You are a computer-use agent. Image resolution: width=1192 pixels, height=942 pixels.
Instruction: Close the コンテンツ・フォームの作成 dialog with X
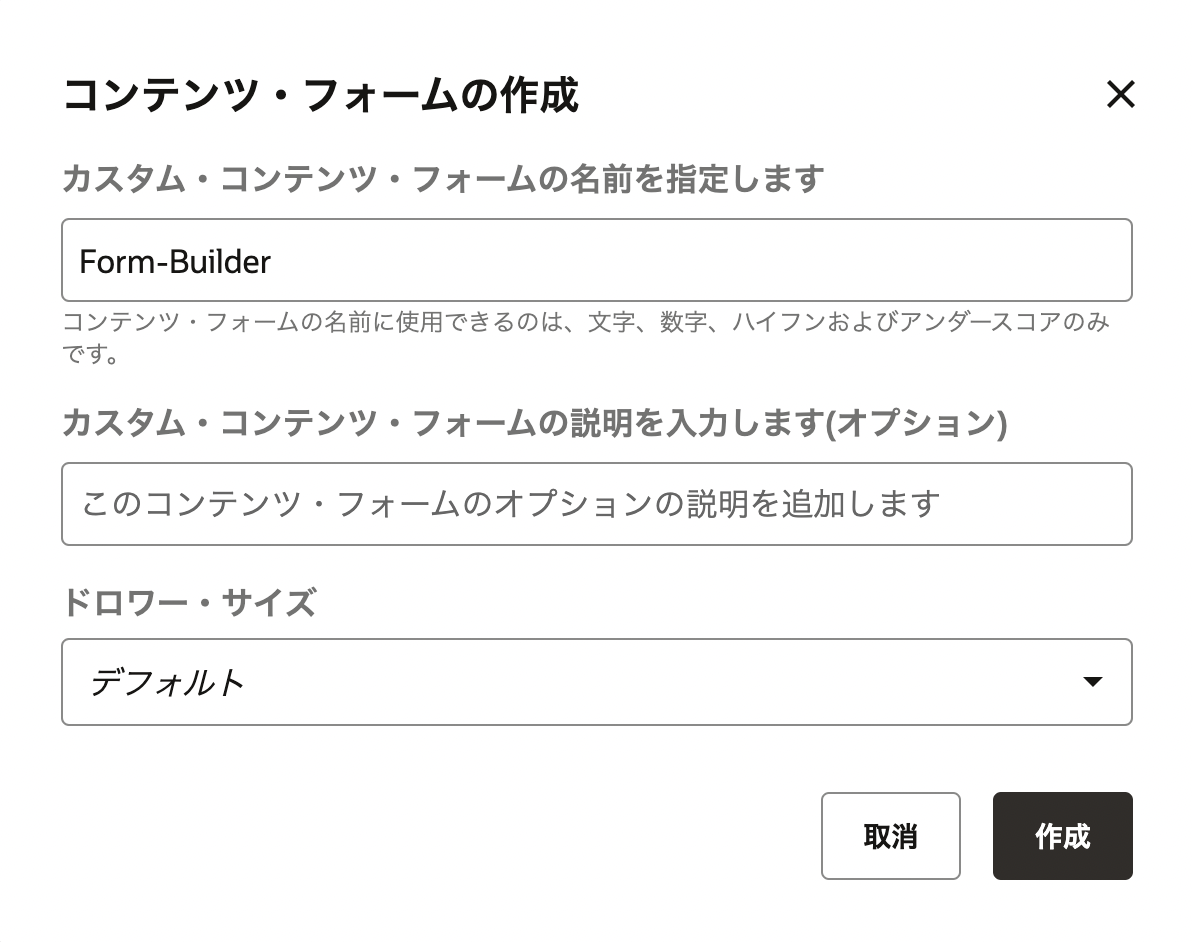tap(1120, 95)
